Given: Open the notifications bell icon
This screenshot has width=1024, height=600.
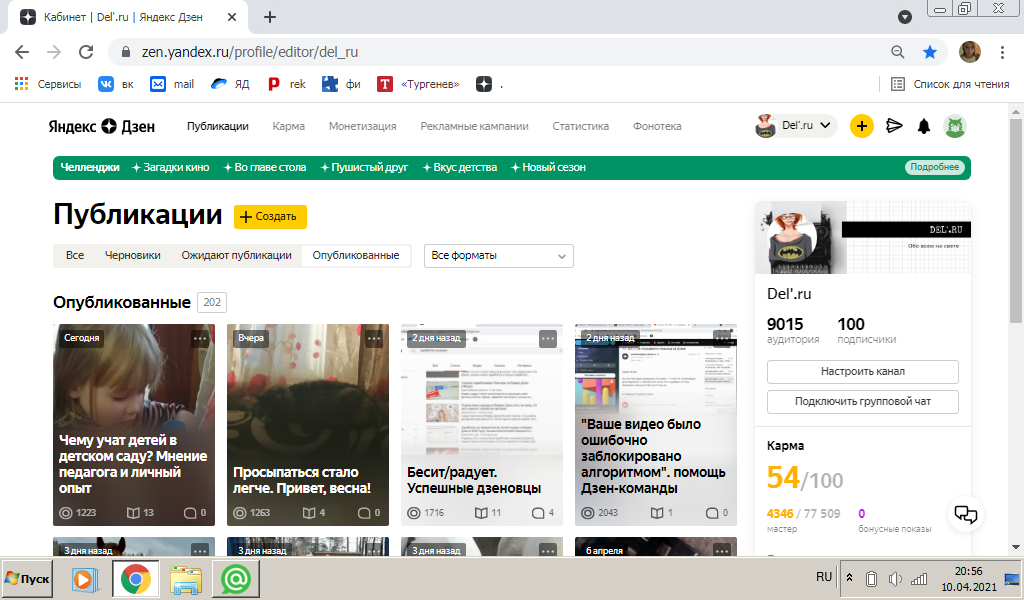Looking at the screenshot, I should coord(923,126).
